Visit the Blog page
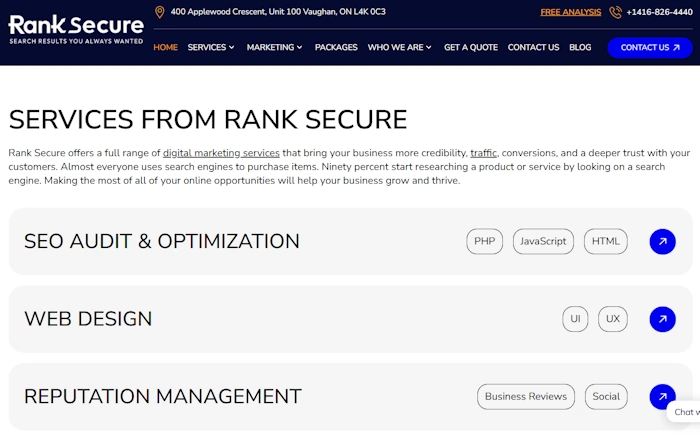The height and width of the screenshot is (436, 700). (580, 47)
